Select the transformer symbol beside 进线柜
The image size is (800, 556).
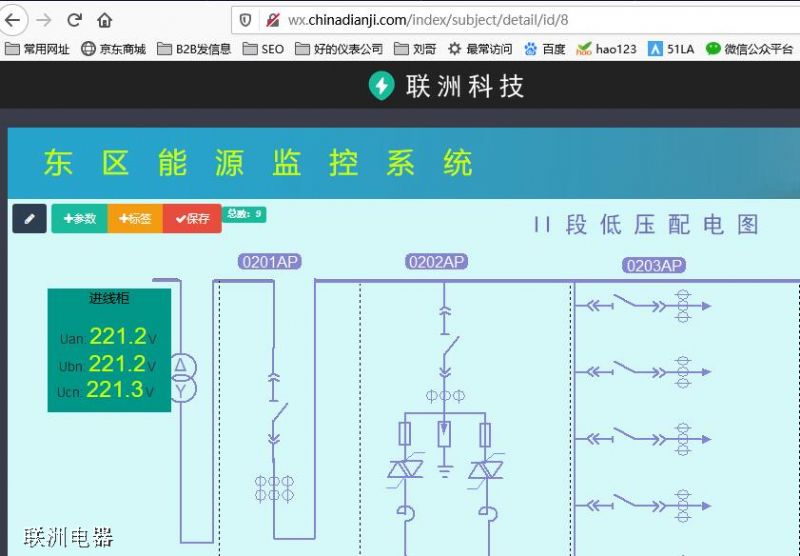(181, 377)
